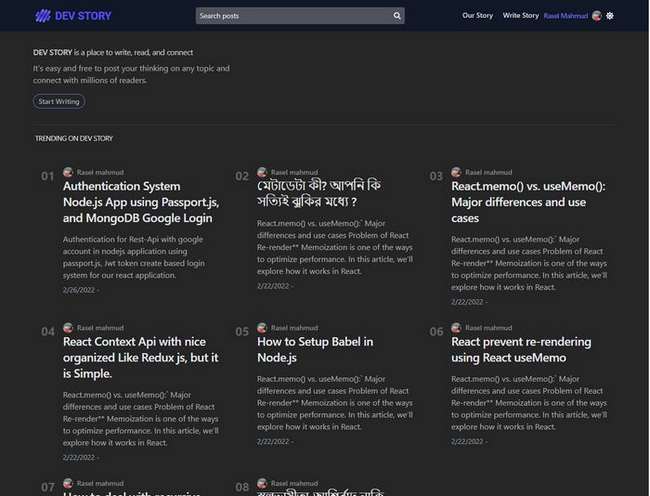
Task: Click the 2/22/2022 date on post 02
Action: tap(273, 286)
